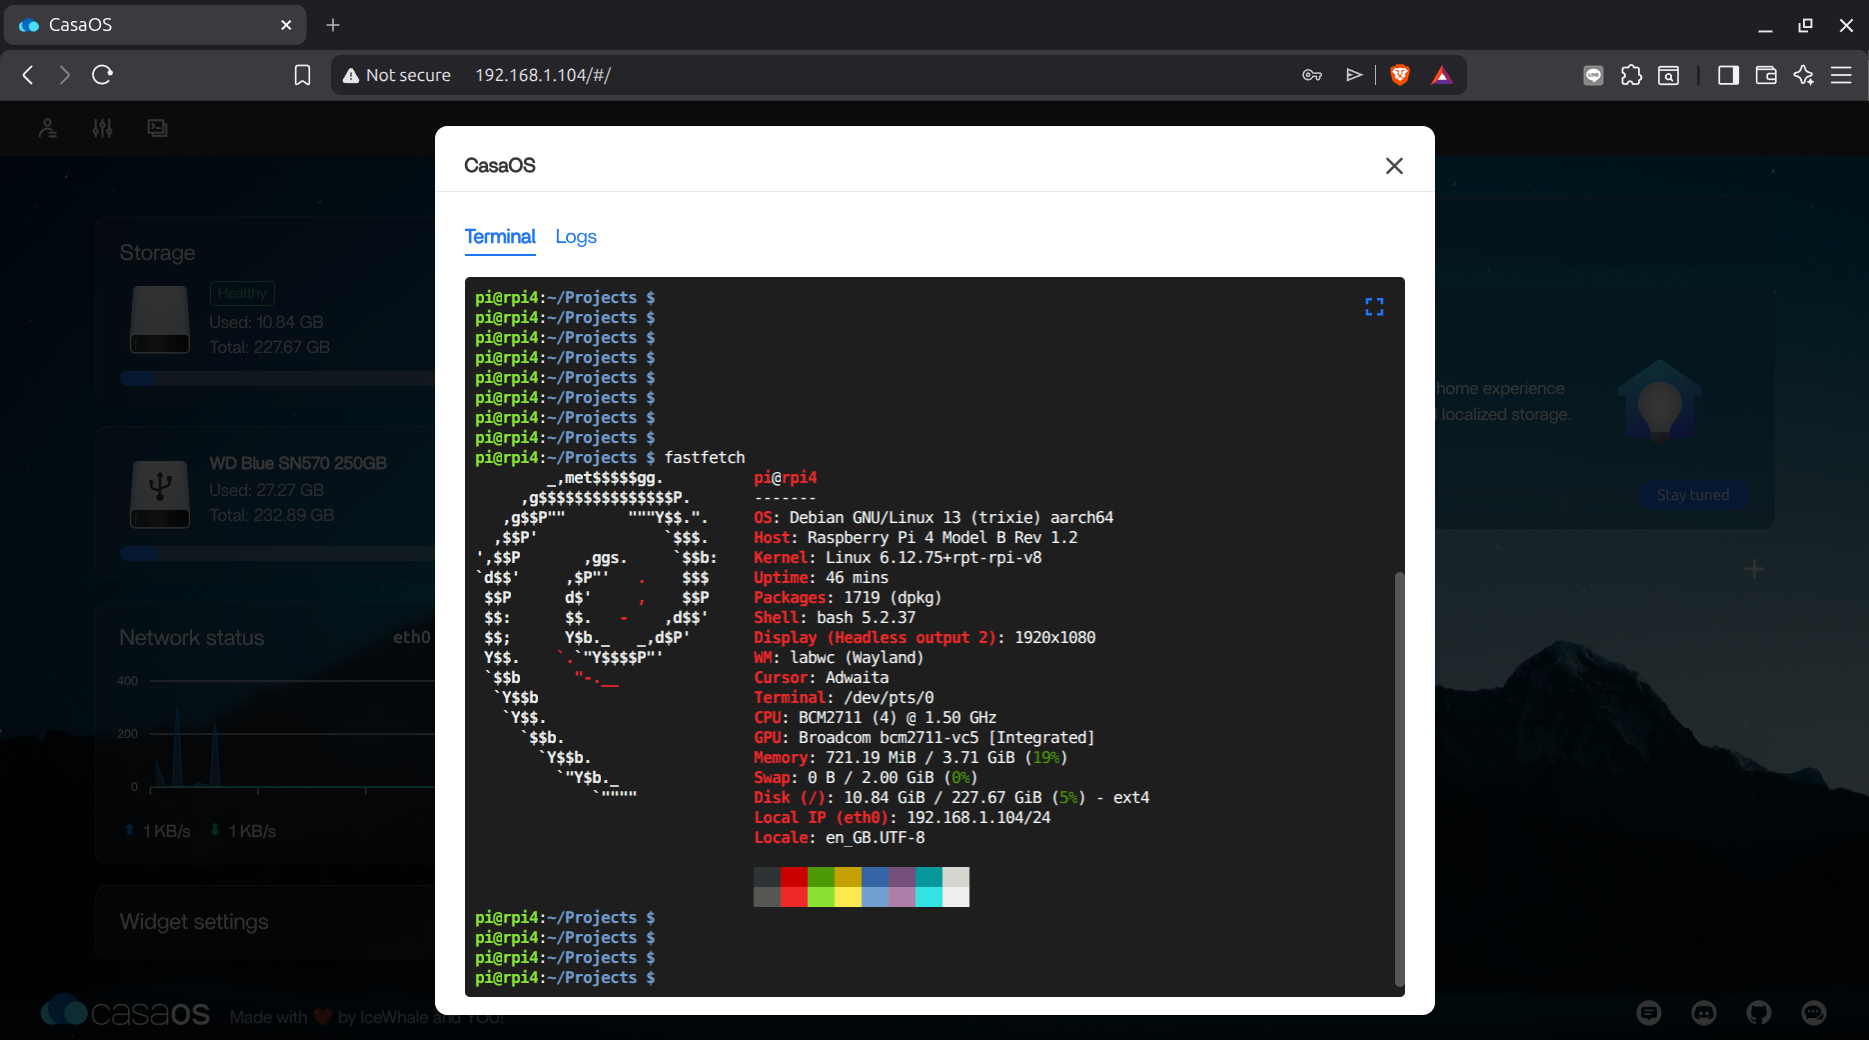This screenshot has height=1040, width=1869.
Task: Click the bookmark icon in toolbar
Action: point(302,75)
